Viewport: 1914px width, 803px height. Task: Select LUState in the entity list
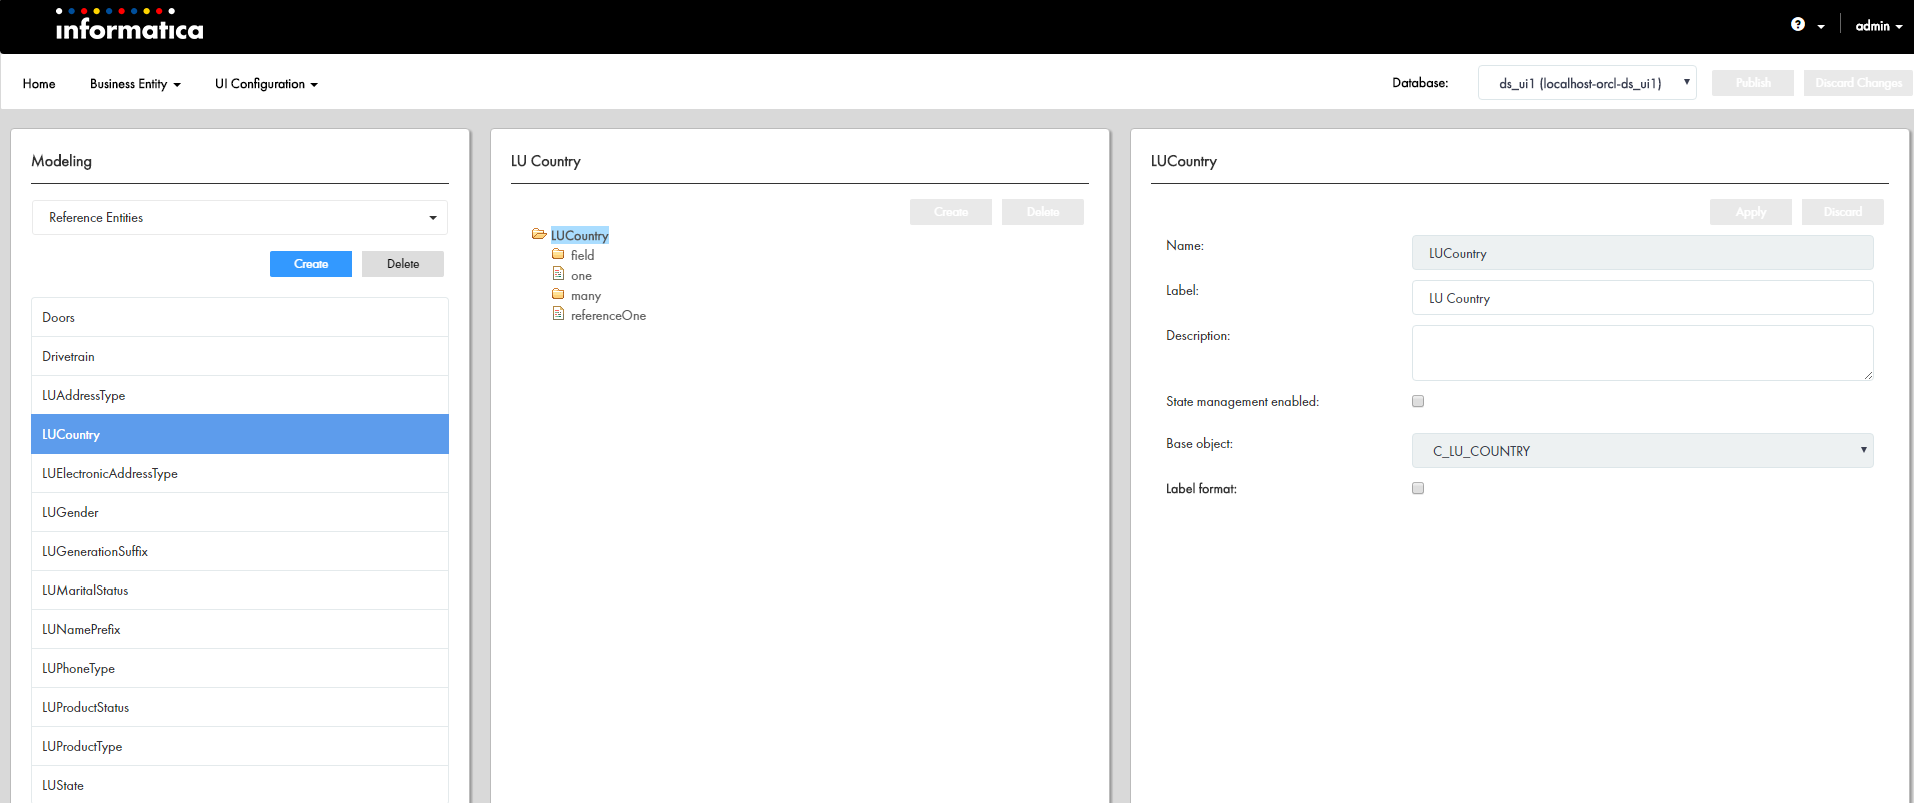pos(240,785)
